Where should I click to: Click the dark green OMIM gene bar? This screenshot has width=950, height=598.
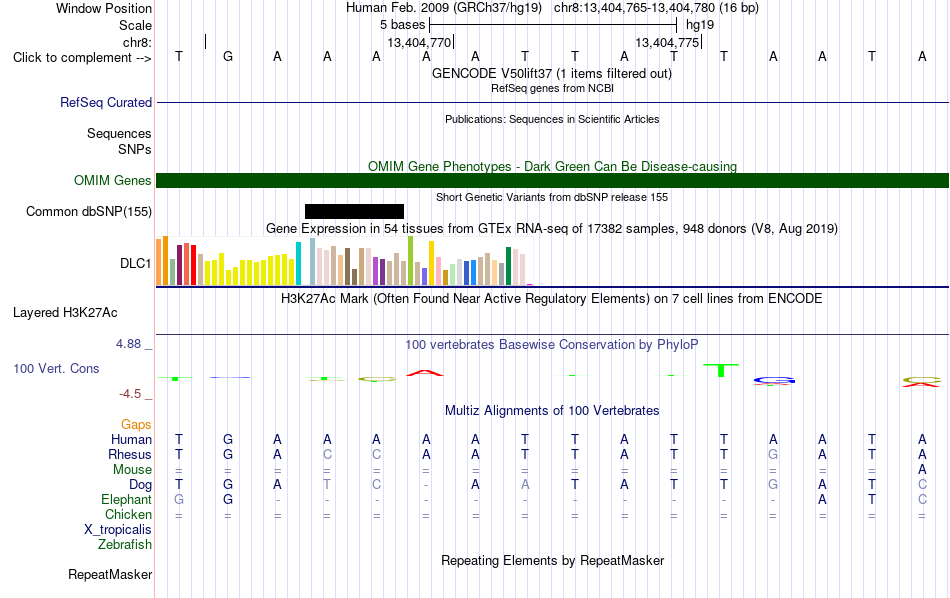click(552, 181)
